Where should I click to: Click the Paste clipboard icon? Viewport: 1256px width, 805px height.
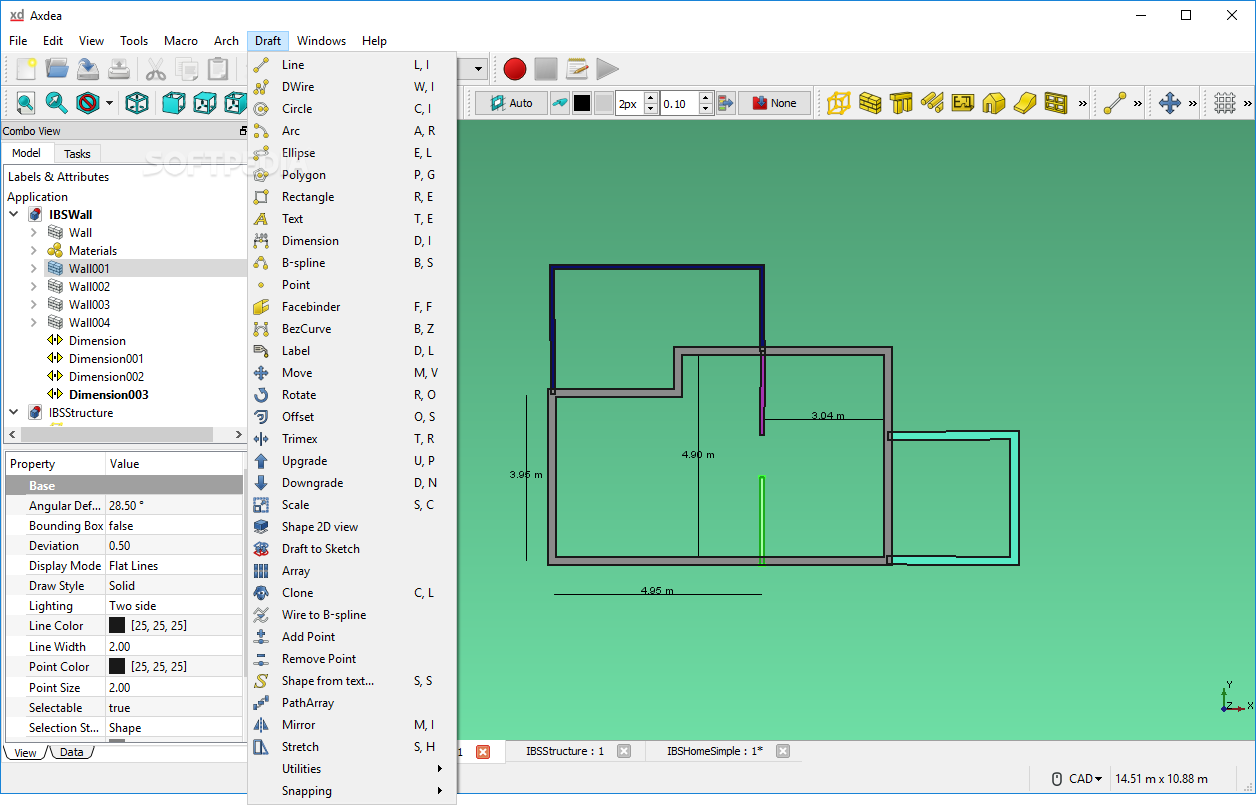218,69
